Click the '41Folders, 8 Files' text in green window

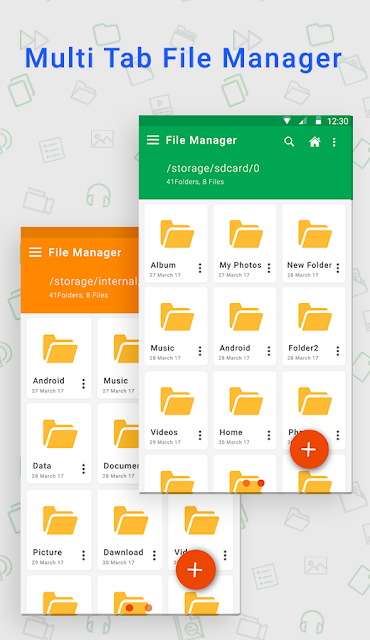point(195,182)
